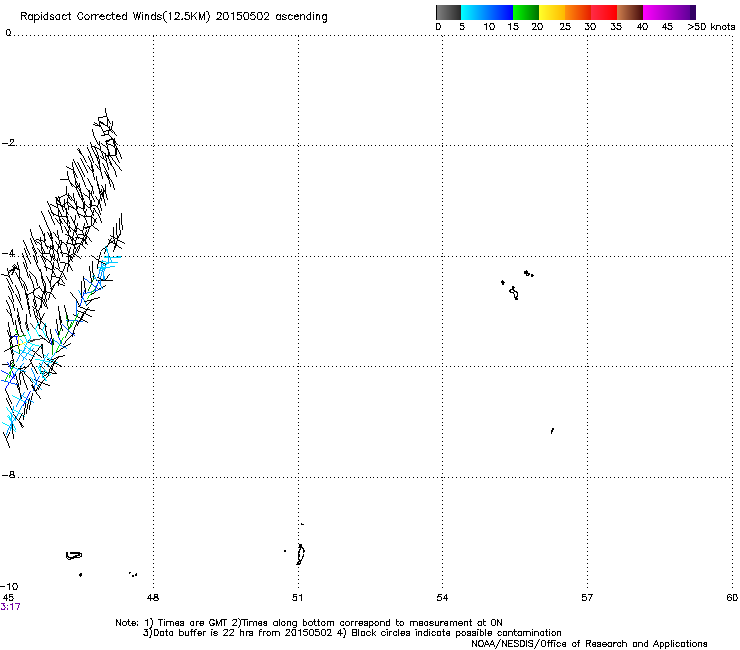Screen dimensions: 740x650
Task: Select the orange 25-30 knots legend band
Action: [578, 12]
